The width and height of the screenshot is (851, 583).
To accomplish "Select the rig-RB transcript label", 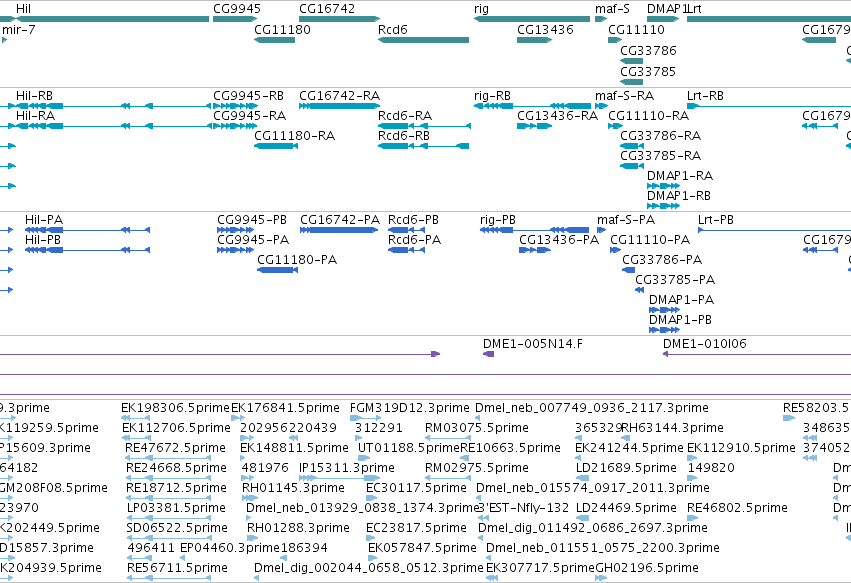I will click(x=492, y=96).
